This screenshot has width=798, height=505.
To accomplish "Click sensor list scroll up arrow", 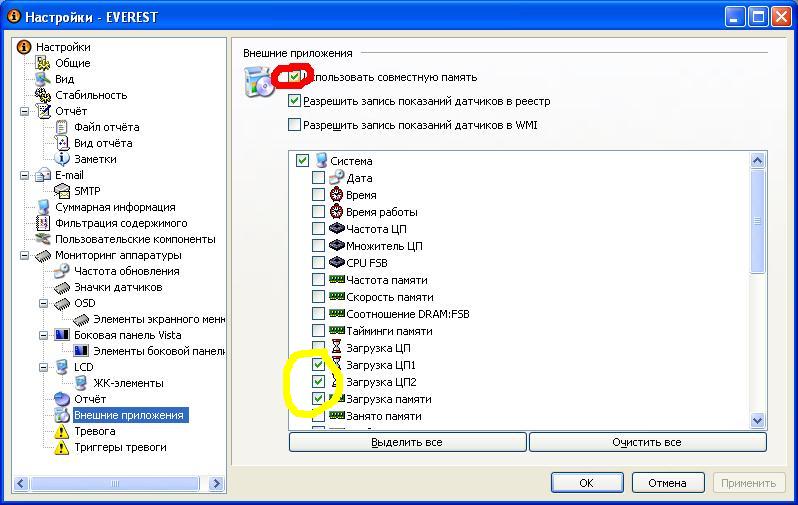I will [x=757, y=161].
